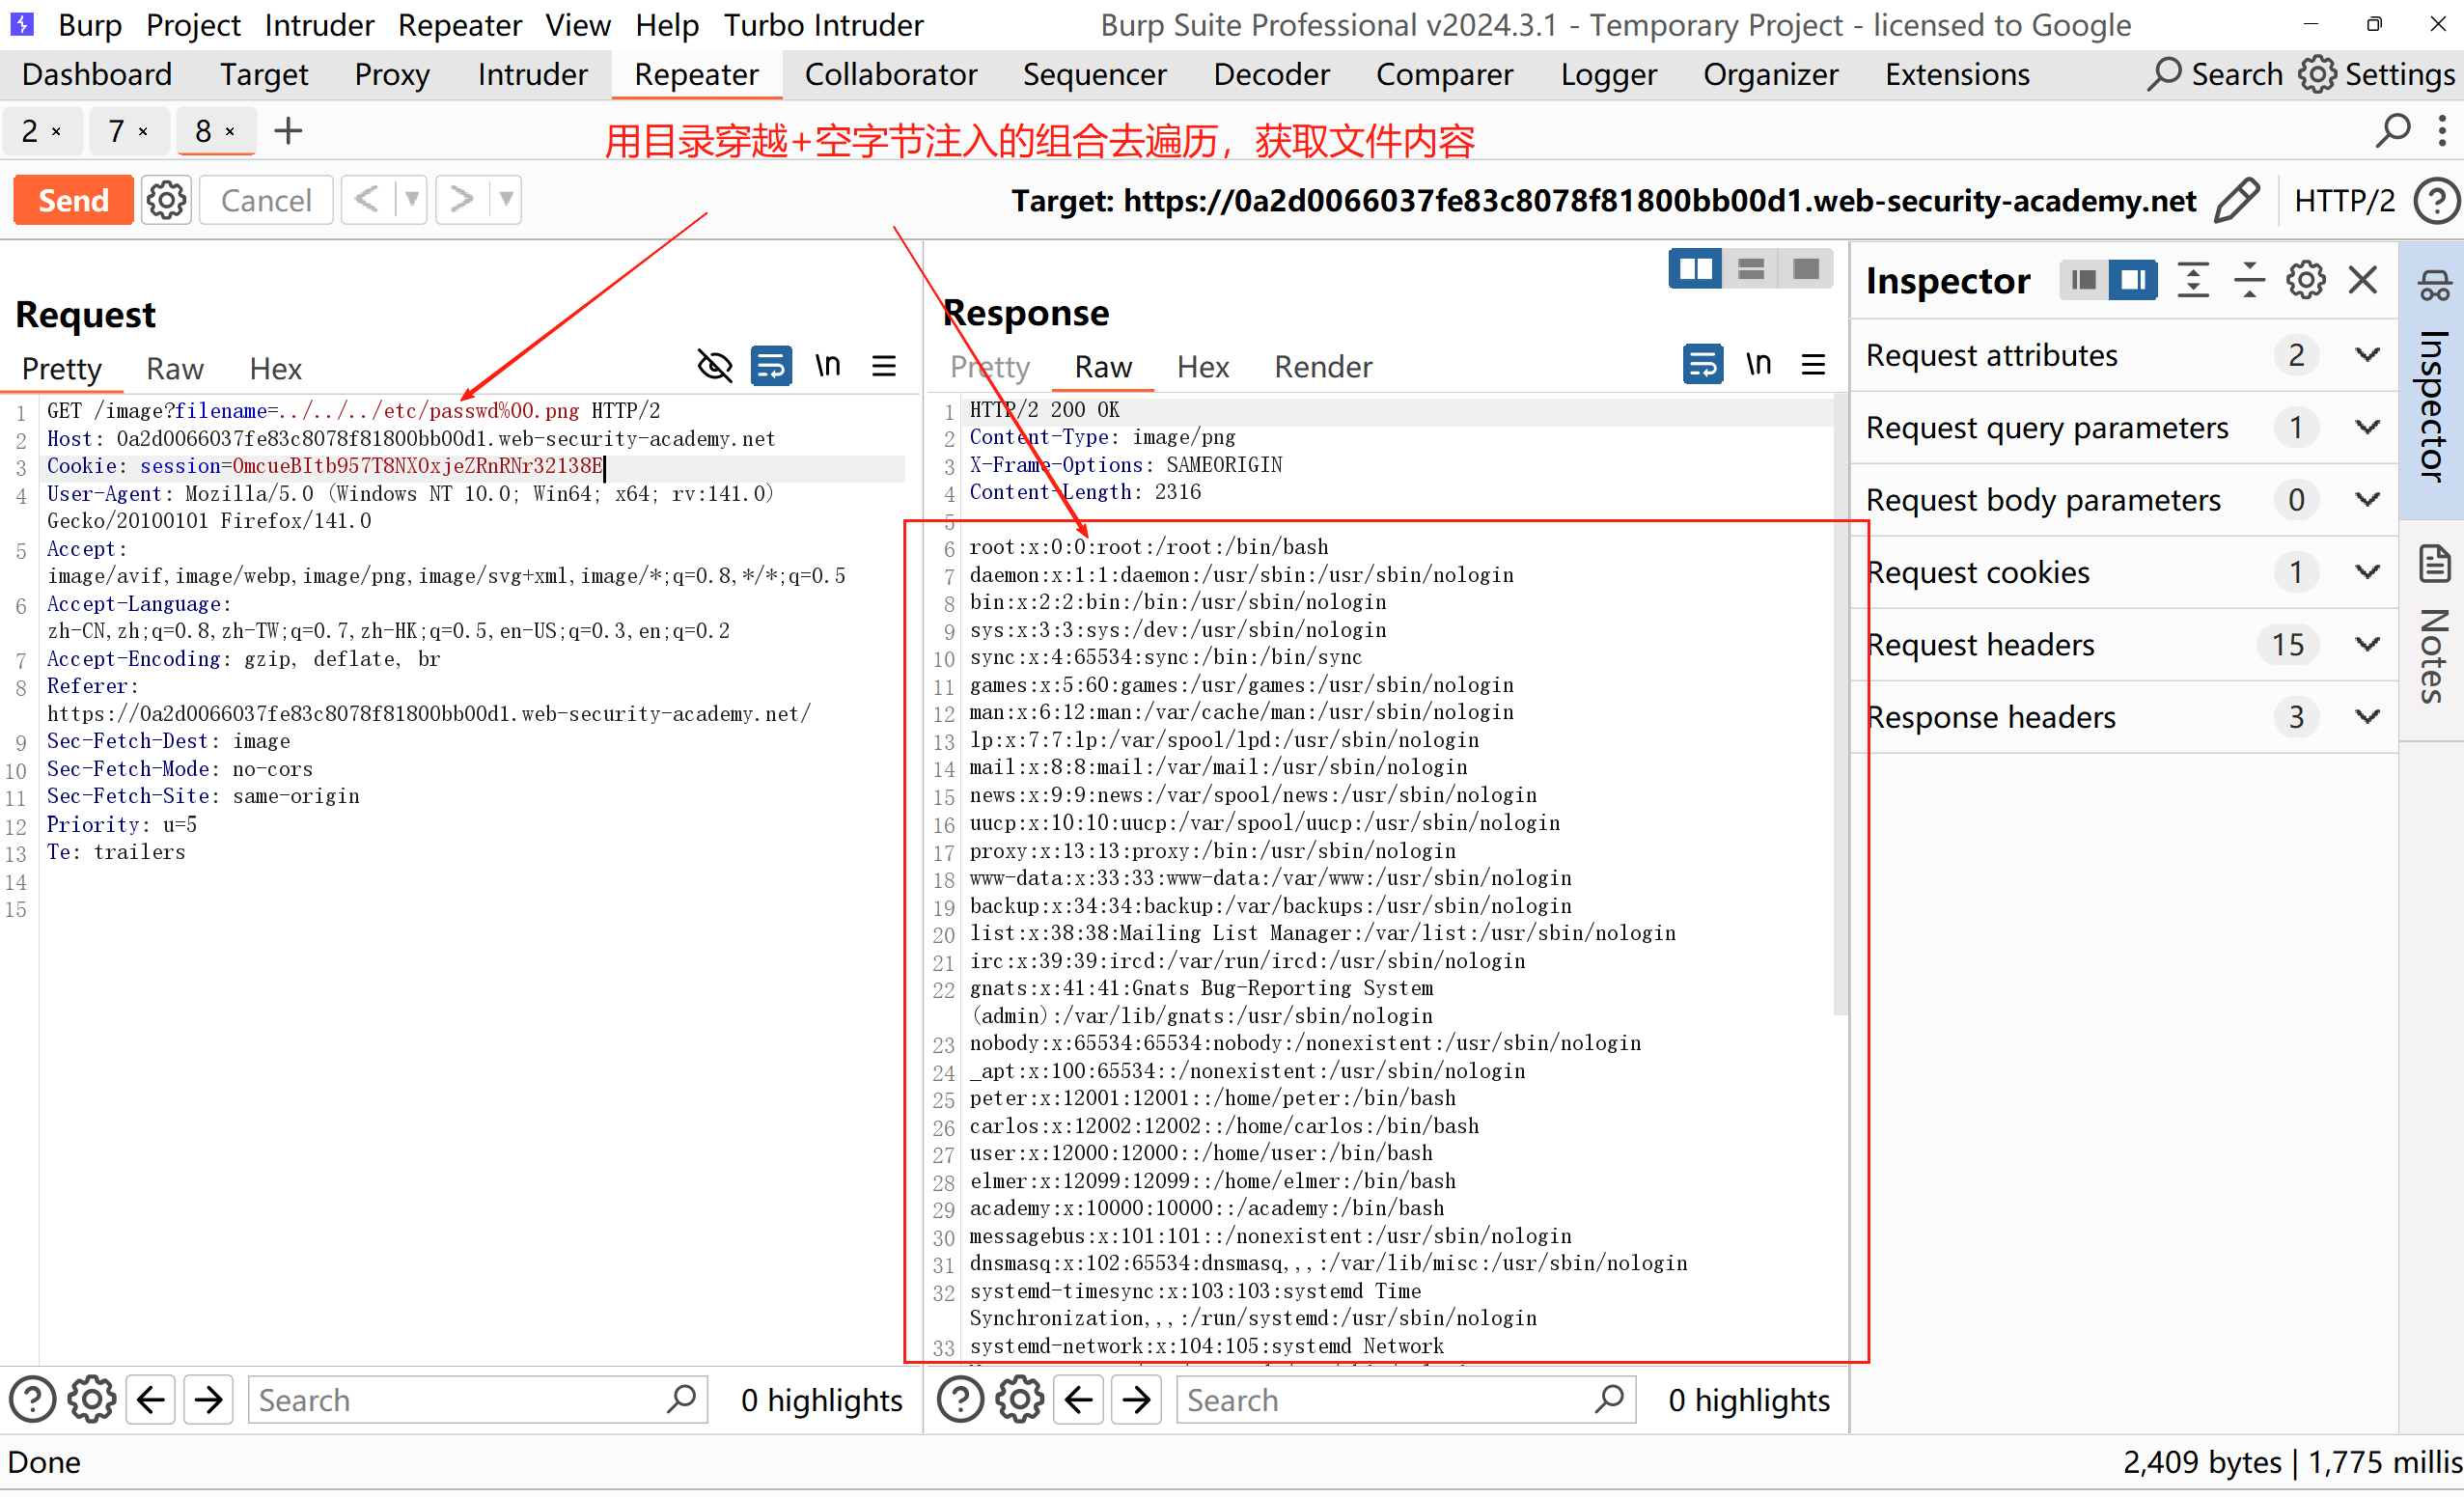Click the Repeater tab search magnifier icon

[x=2393, y=131]
